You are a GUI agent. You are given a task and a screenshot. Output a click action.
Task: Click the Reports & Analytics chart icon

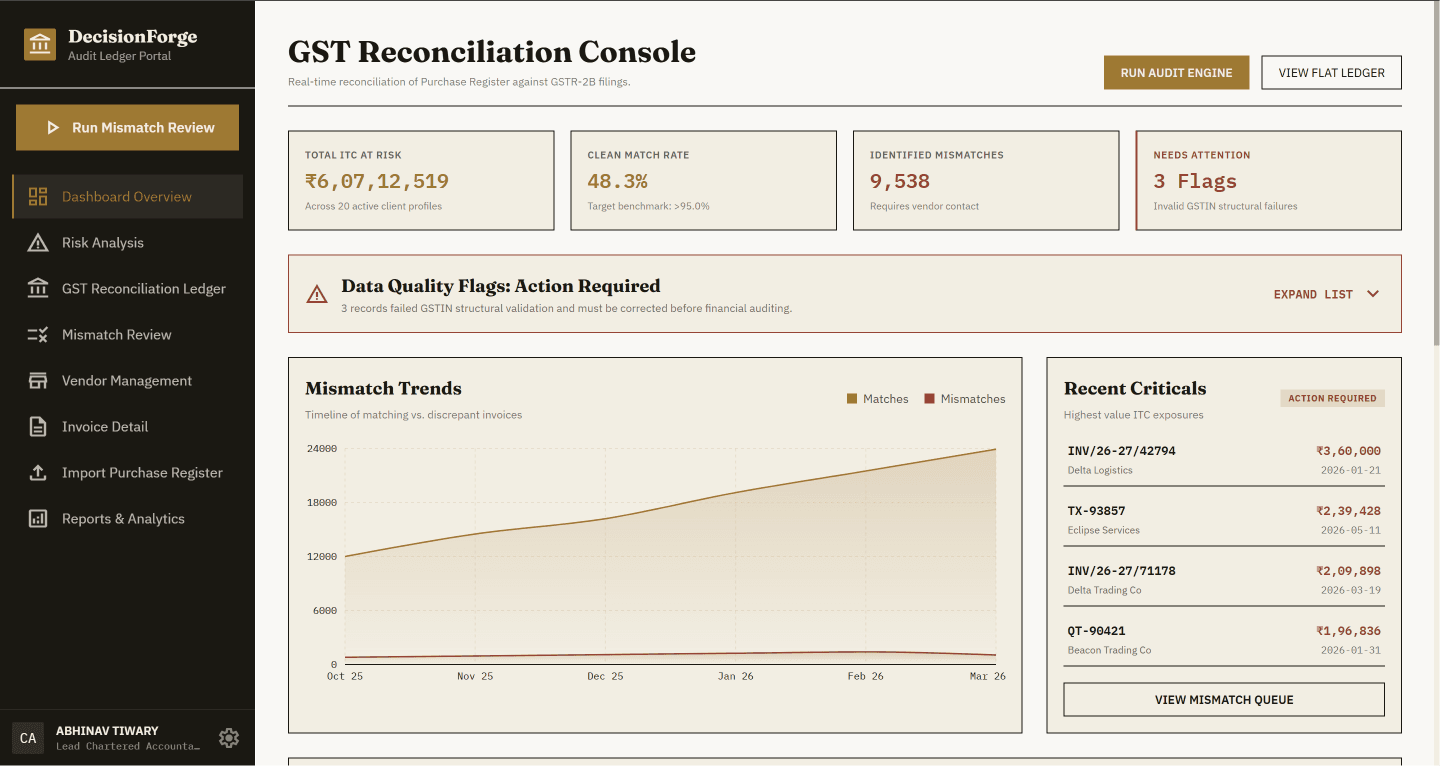tap(38, 519)
